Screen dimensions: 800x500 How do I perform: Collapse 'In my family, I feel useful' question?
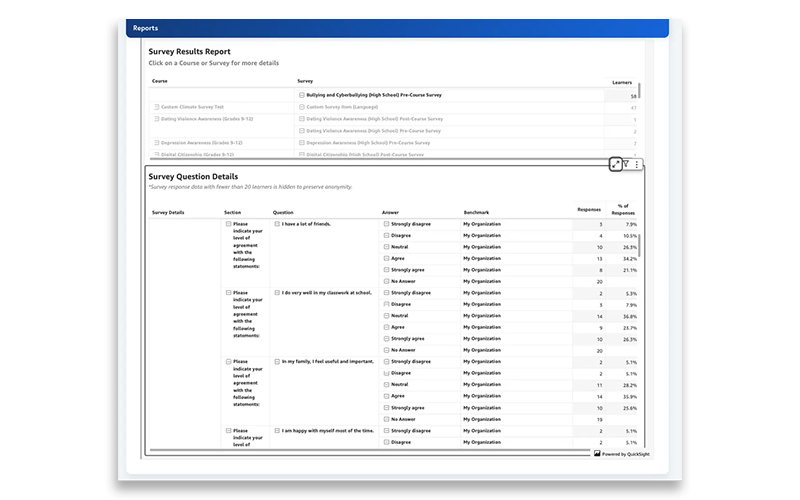[277, 361]
